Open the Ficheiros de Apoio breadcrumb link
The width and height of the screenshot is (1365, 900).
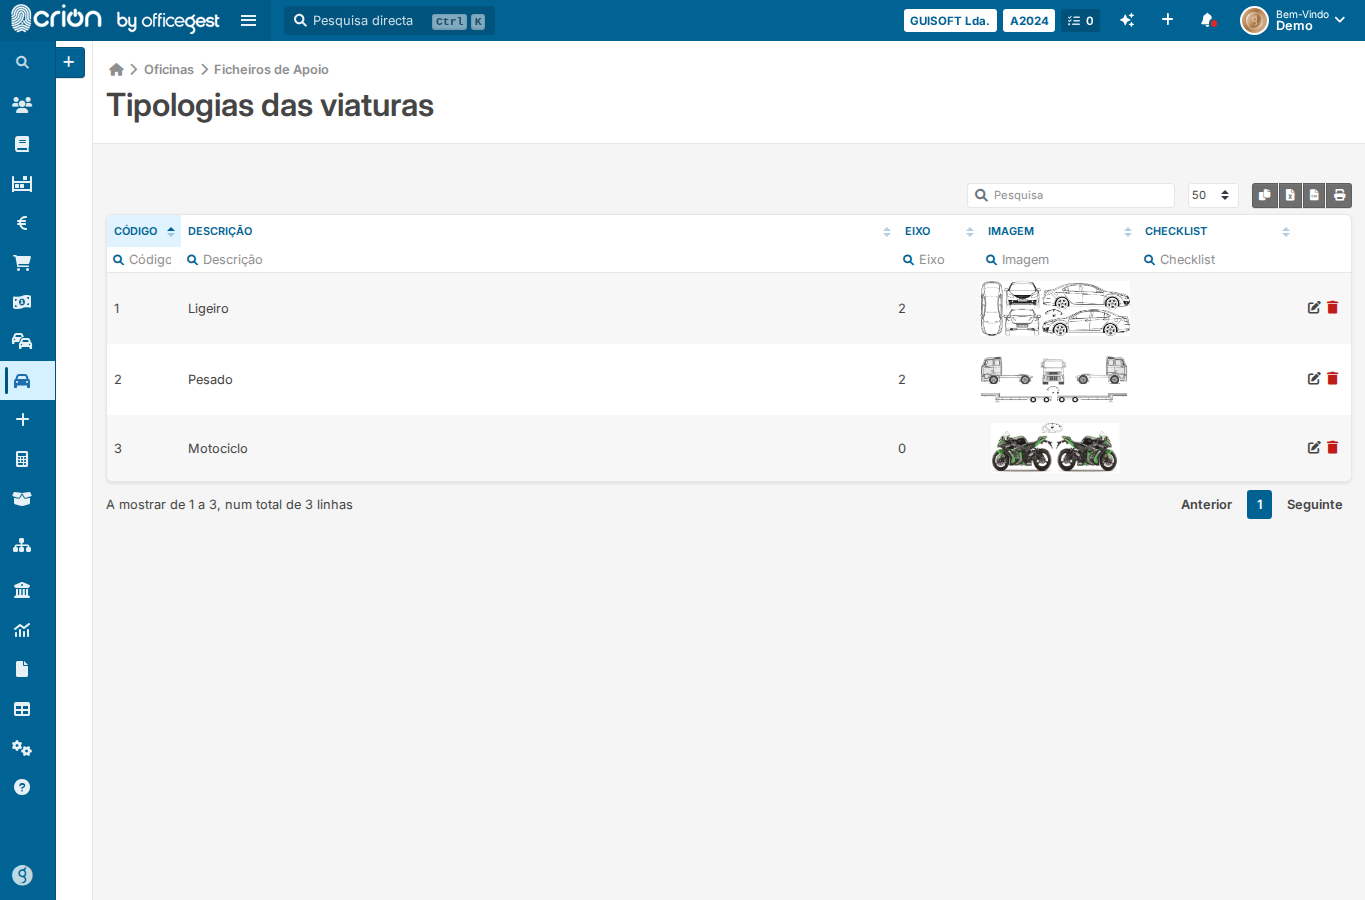point(271,69)
